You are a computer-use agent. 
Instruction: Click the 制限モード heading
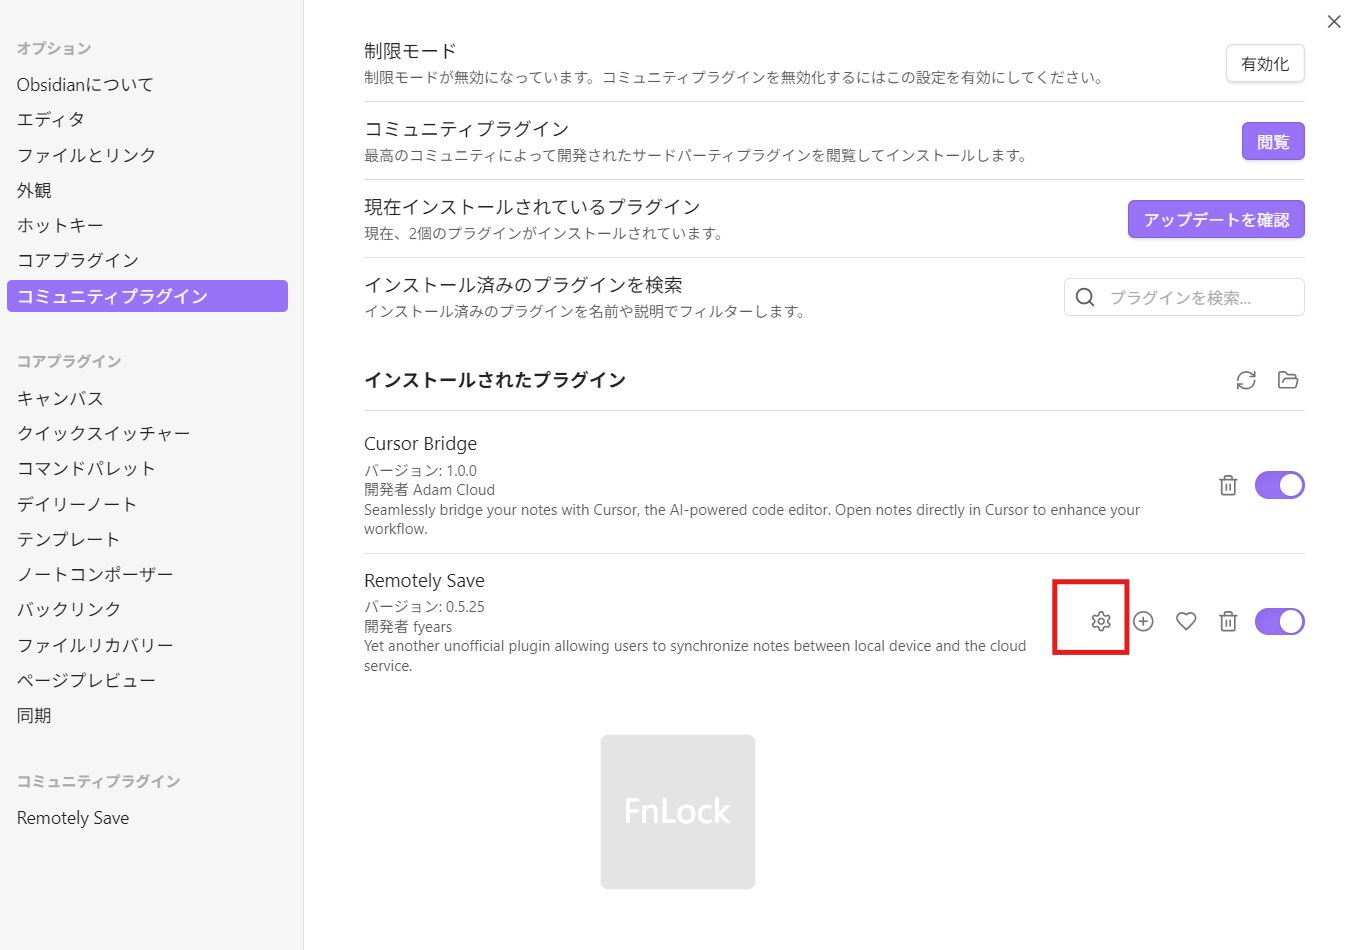[x=410, y=51]
